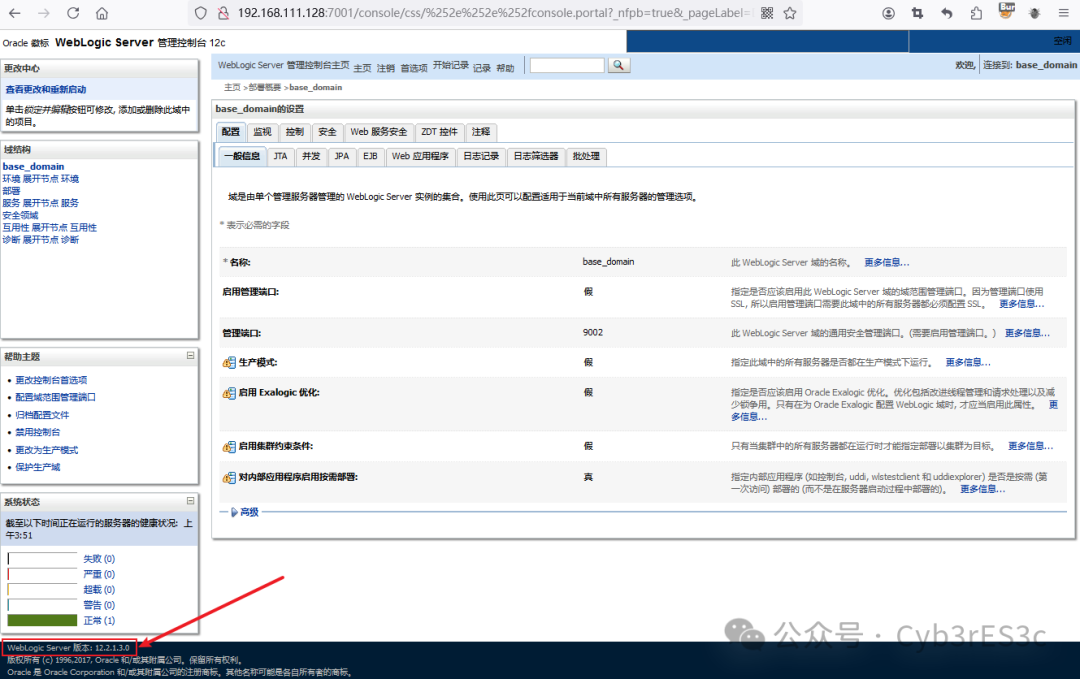Viewport: 1080px width, 679px height.
Task: Click the console search magnifier button
Action: [x=619, y=65]
